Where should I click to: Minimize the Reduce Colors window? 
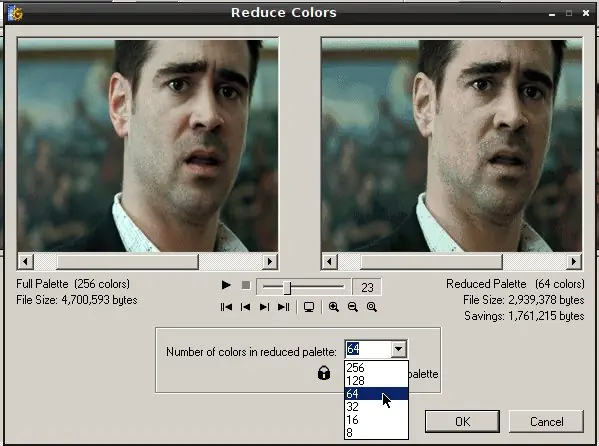[x=552, y=13]
